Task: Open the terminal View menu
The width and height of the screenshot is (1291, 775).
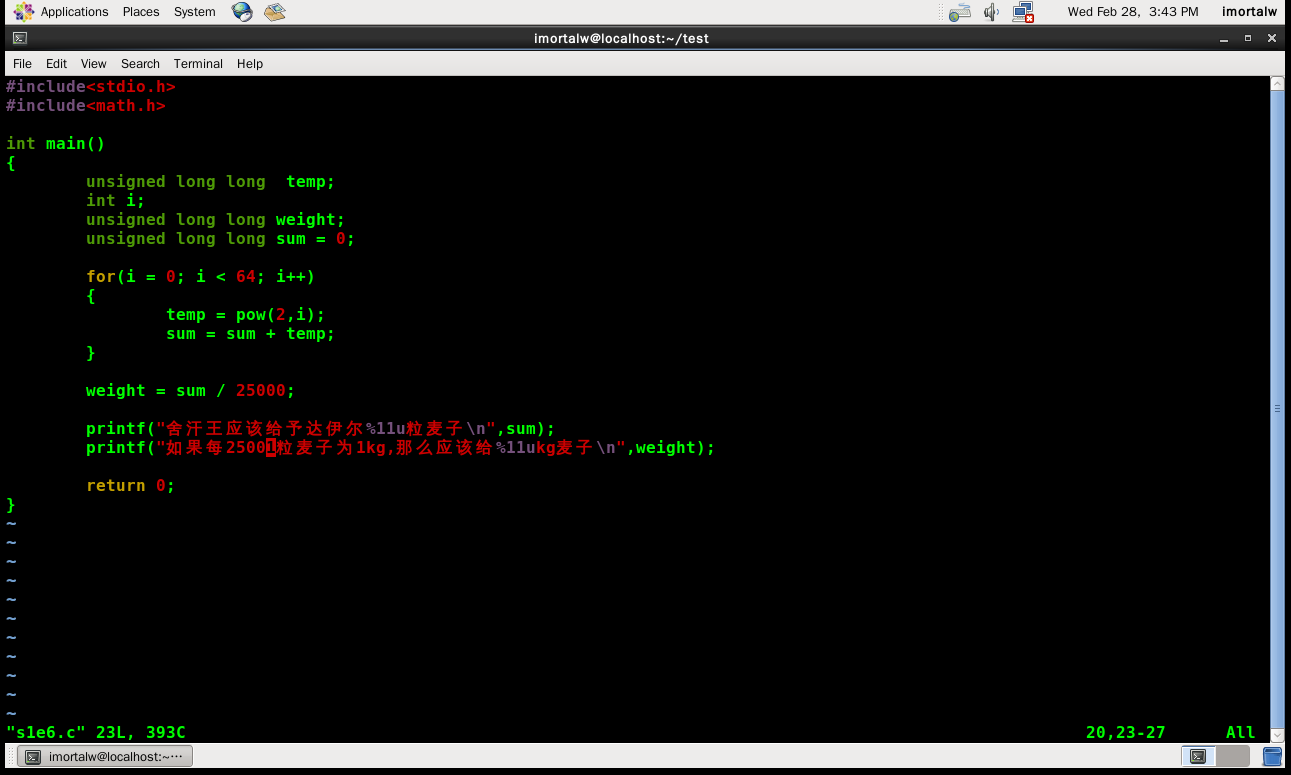Action: click(94, 64)
